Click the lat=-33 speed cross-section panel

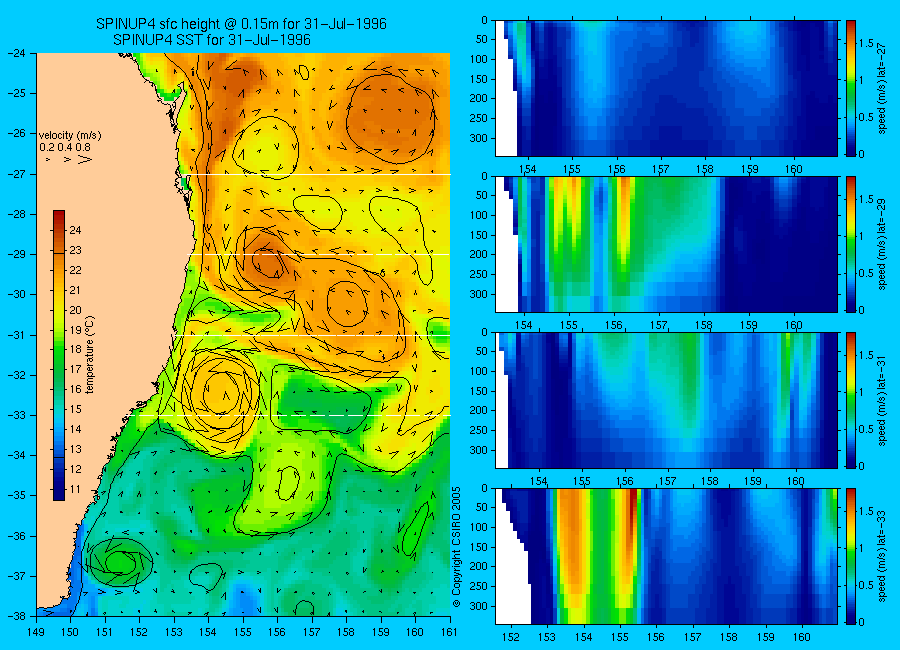pyautogui.click(x=666, y=556)
